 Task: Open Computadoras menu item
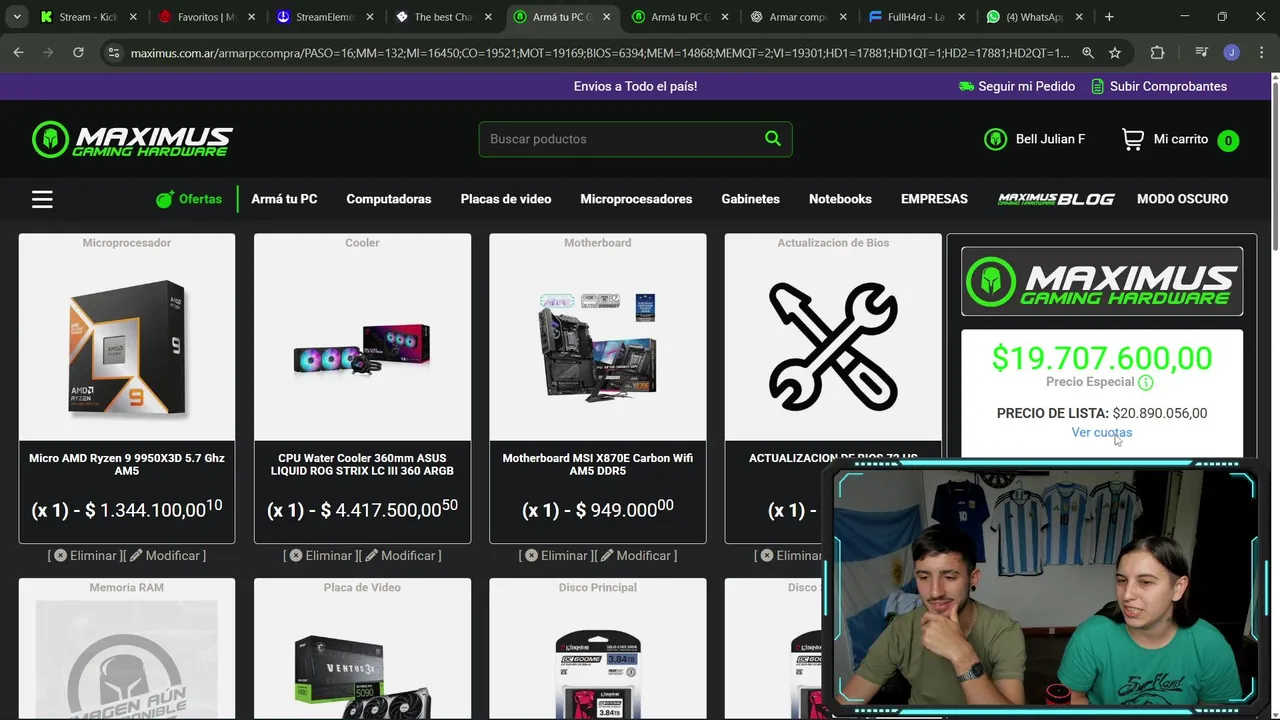click(389, 199)
